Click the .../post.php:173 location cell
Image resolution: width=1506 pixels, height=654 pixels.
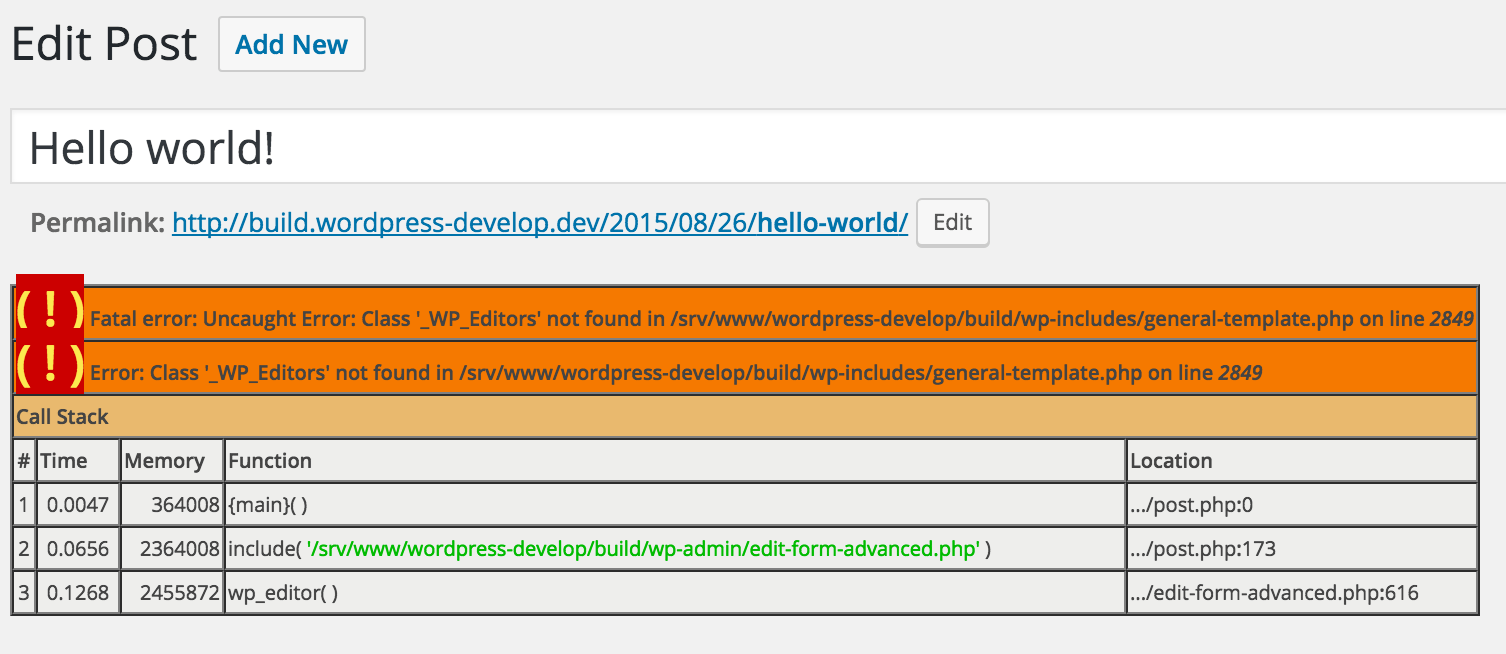tap(1202, 549)
